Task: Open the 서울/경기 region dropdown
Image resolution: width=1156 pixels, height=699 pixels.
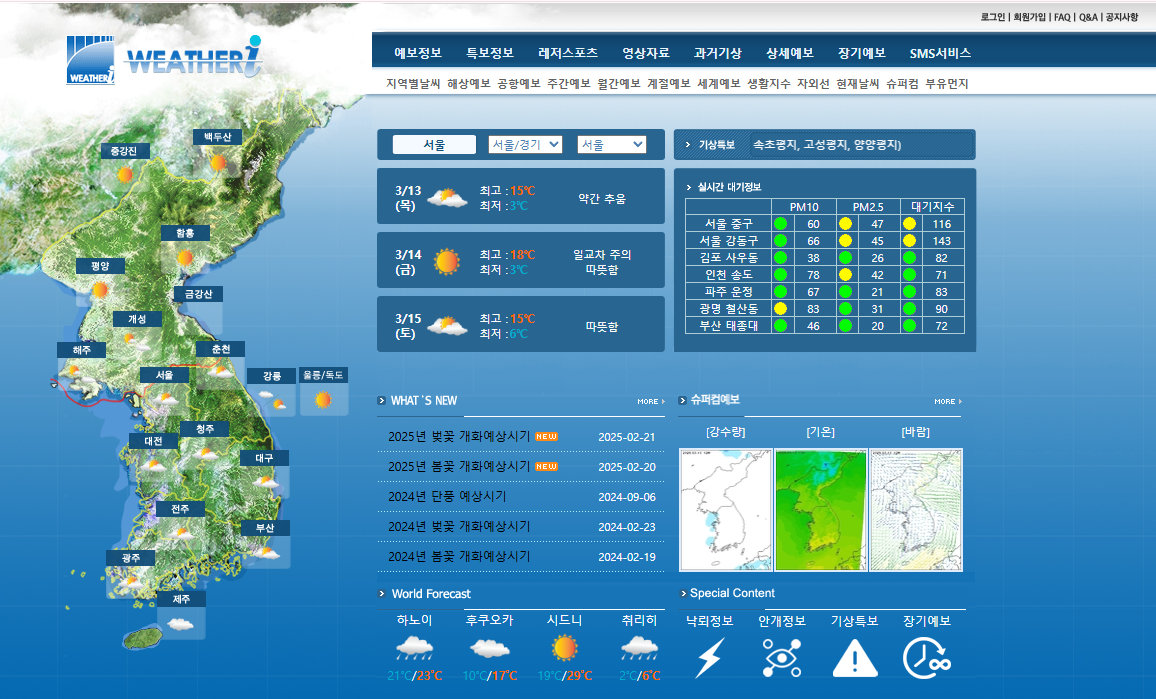Action: [x=524, y=143]
